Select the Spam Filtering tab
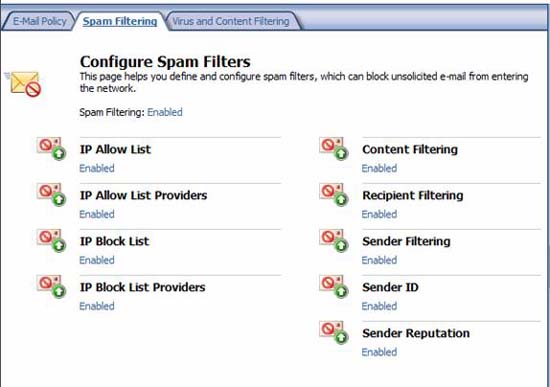Screen dimensions: 550x387 120,21
